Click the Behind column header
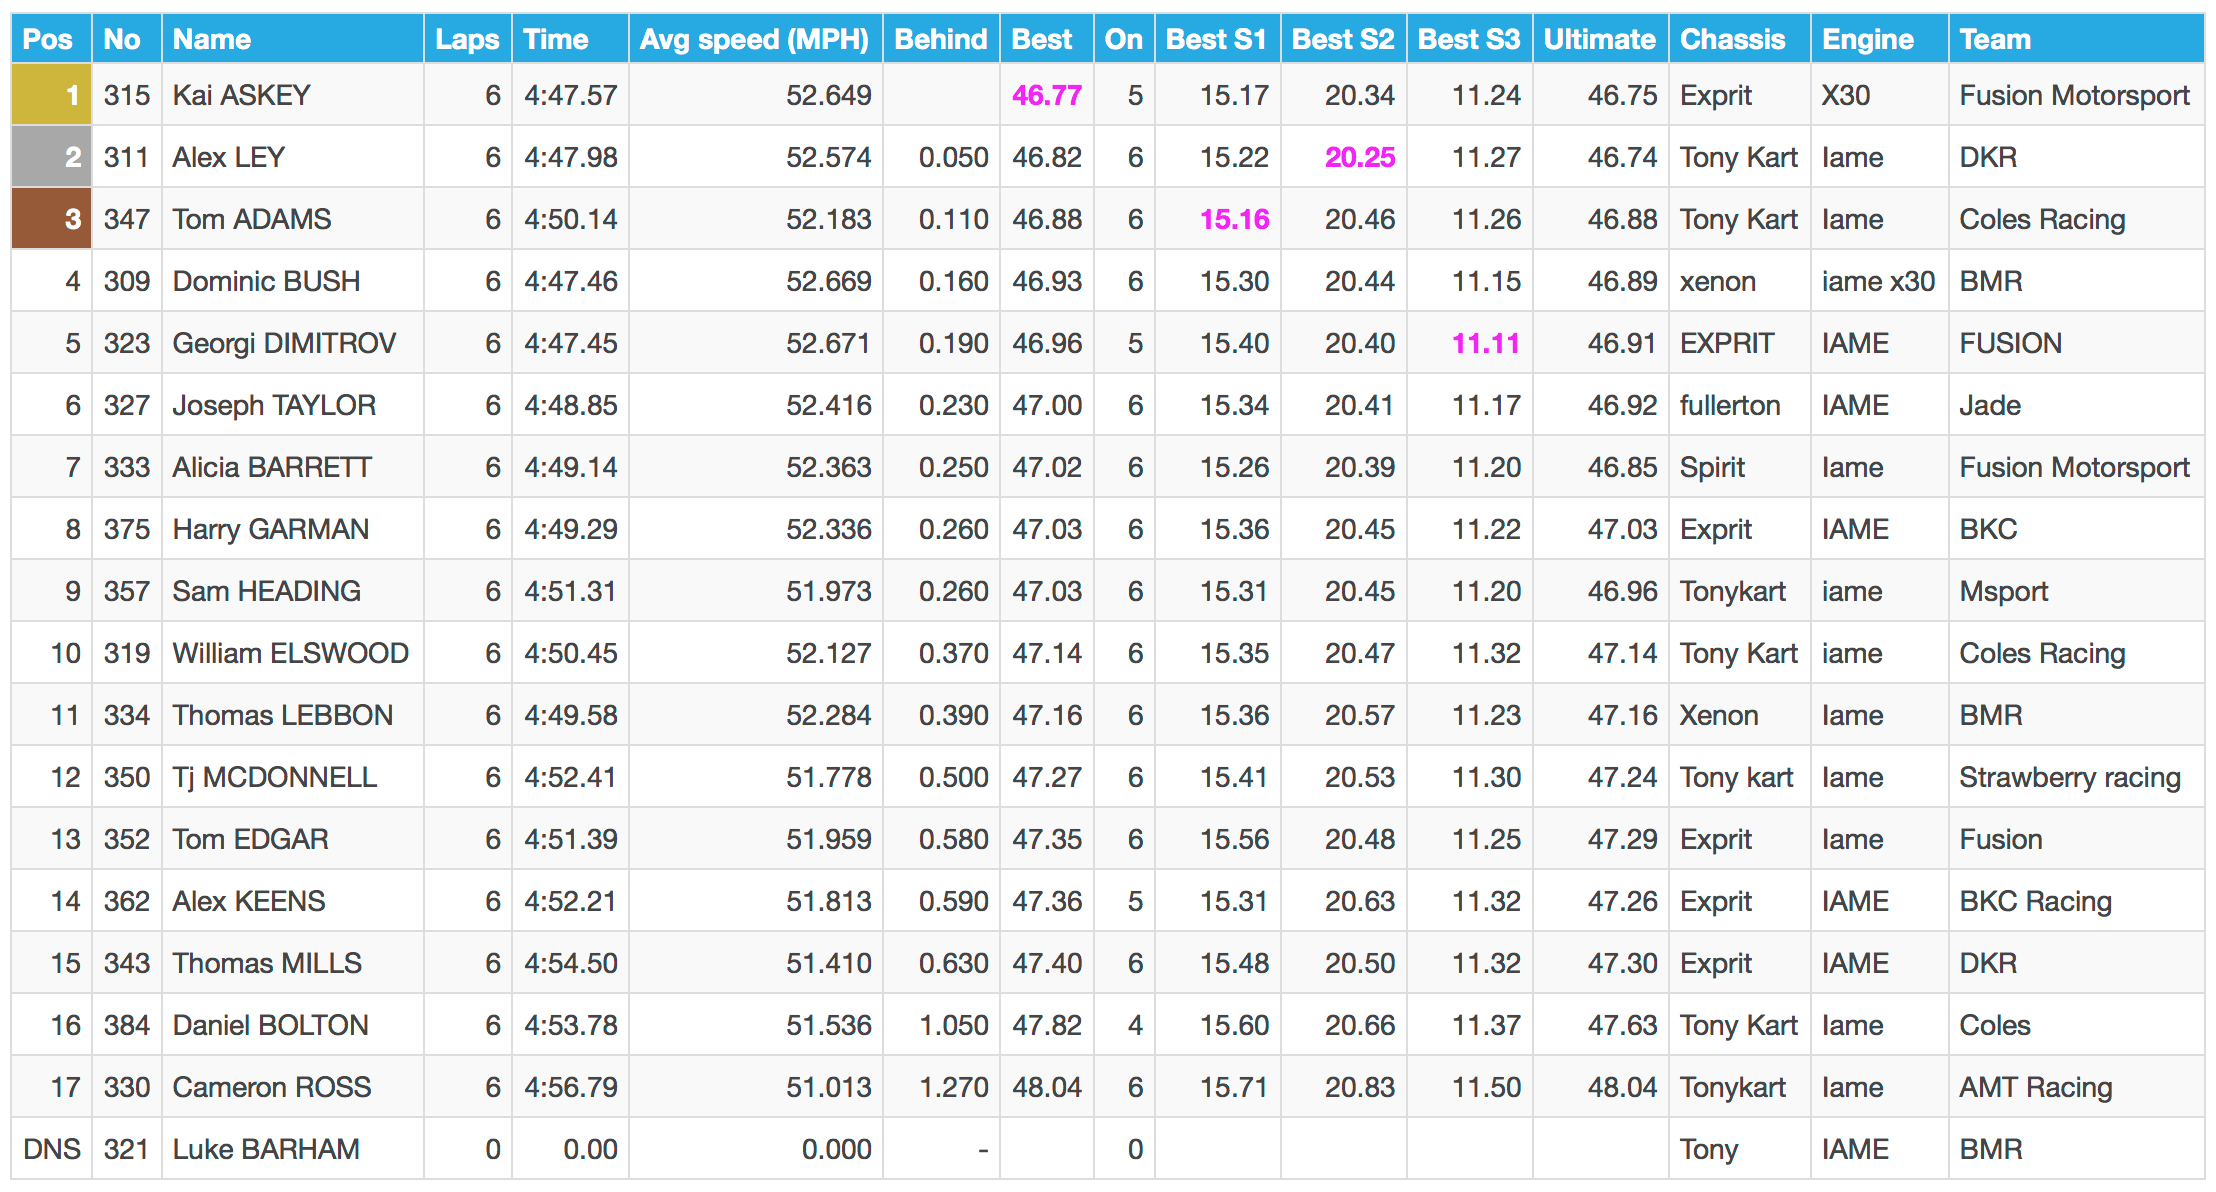 [940, 39]
